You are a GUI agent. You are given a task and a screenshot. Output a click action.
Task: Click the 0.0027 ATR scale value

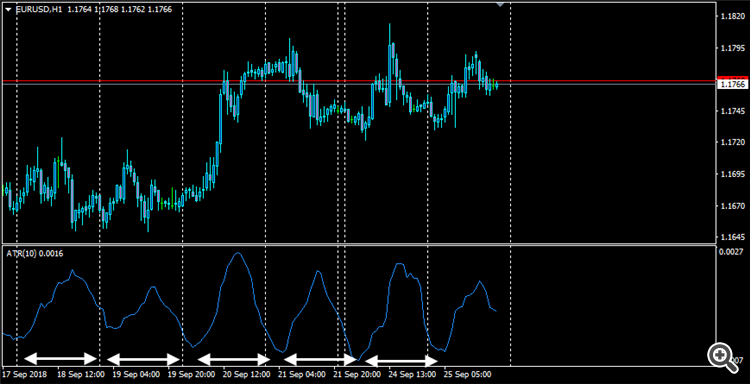732,252
